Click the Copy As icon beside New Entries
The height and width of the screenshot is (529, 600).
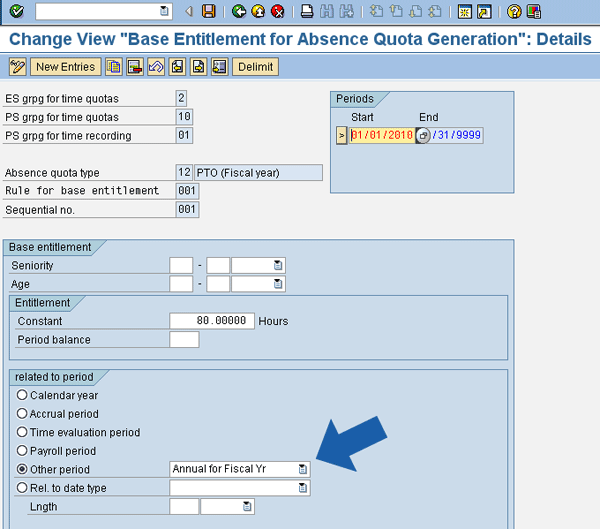click(114, 67)
